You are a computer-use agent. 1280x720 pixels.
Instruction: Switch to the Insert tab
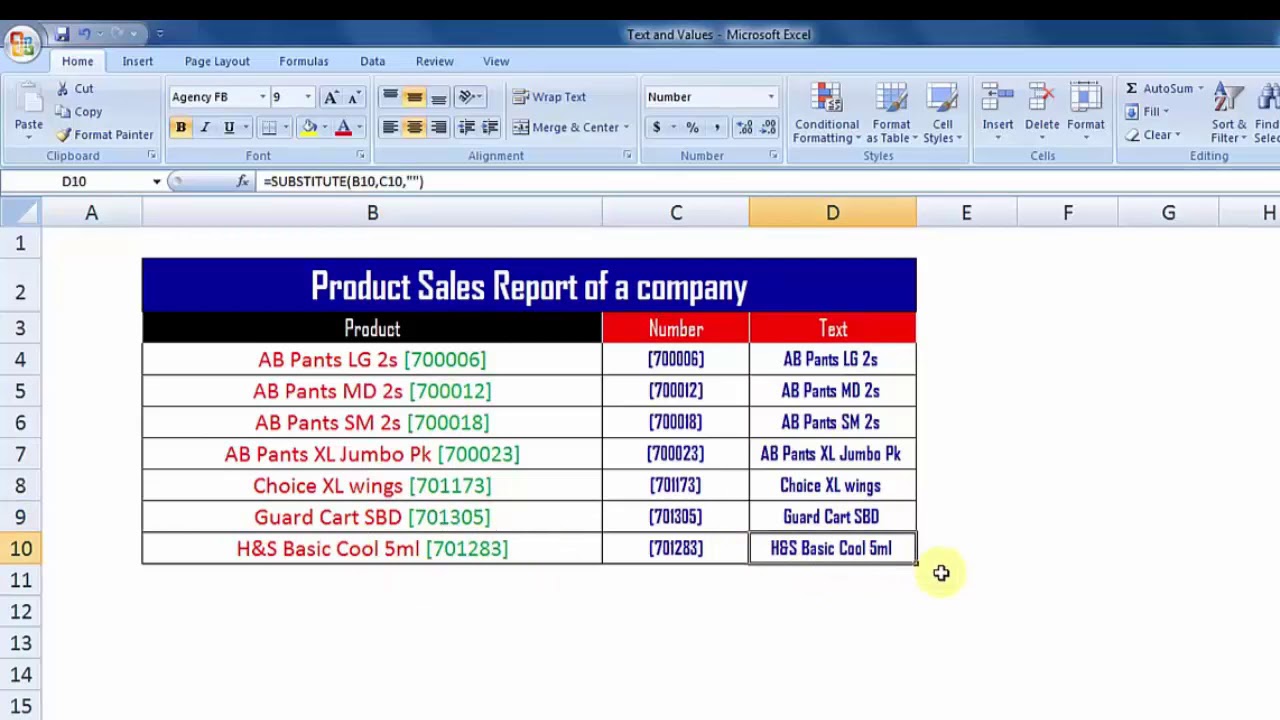point(138,61)
